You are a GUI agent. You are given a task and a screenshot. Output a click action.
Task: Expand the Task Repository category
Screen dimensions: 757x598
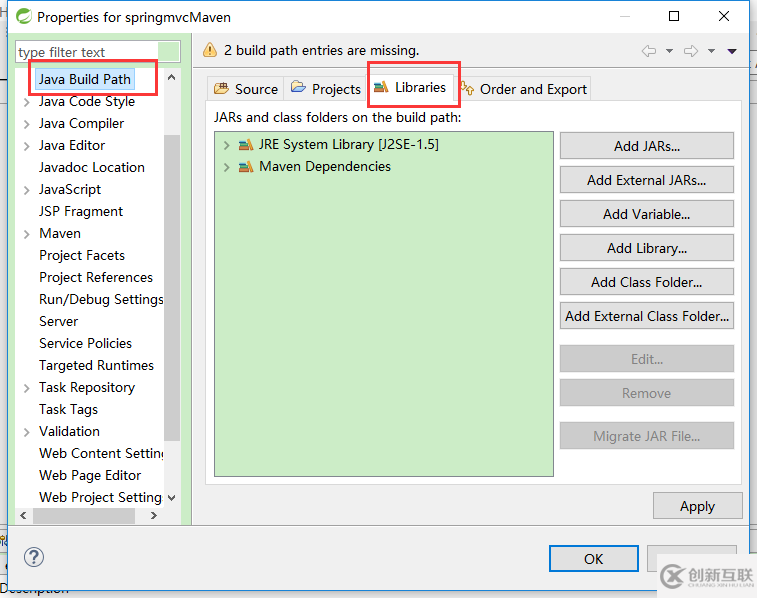pos(27,388)
